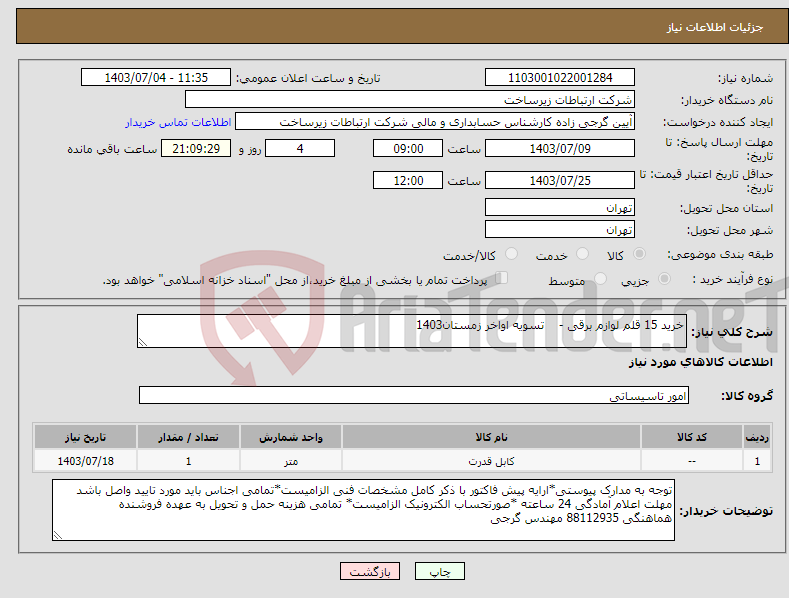The height and width of the screenshot is (598, 789).
Task: Select the خدمت radio button
Action: (582, 254)
